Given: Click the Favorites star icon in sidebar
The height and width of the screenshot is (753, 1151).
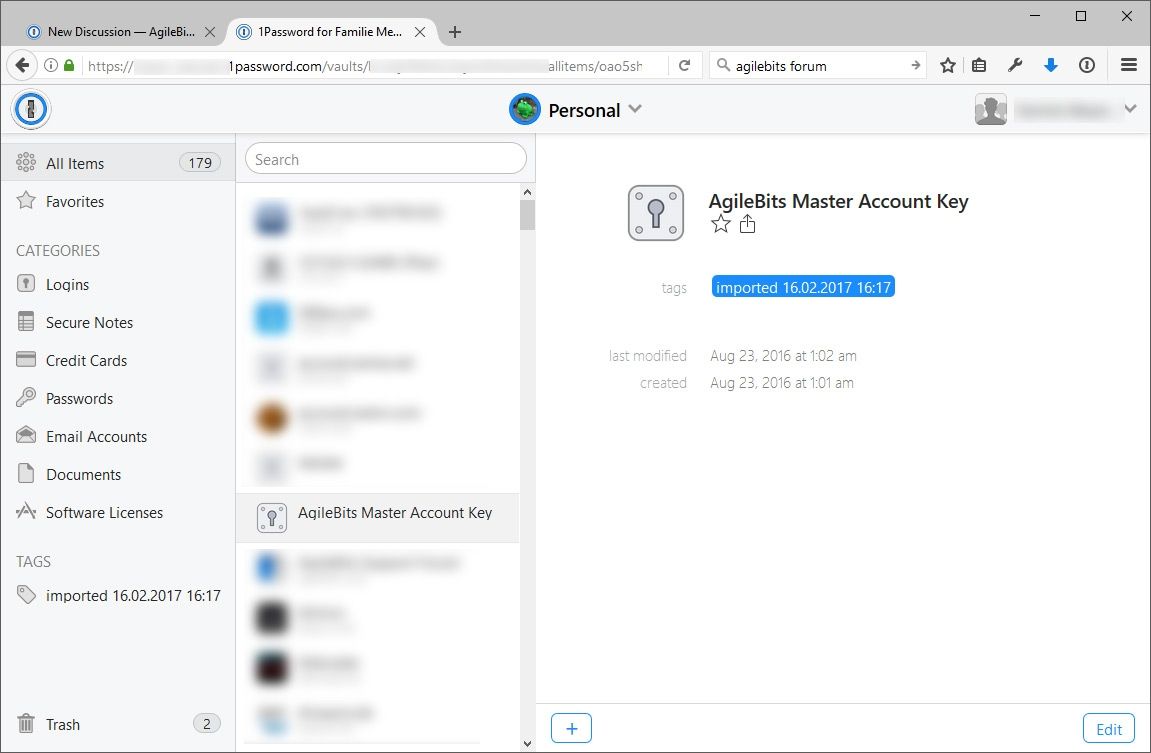Looking at the screenshot, I should coord(26,200).
